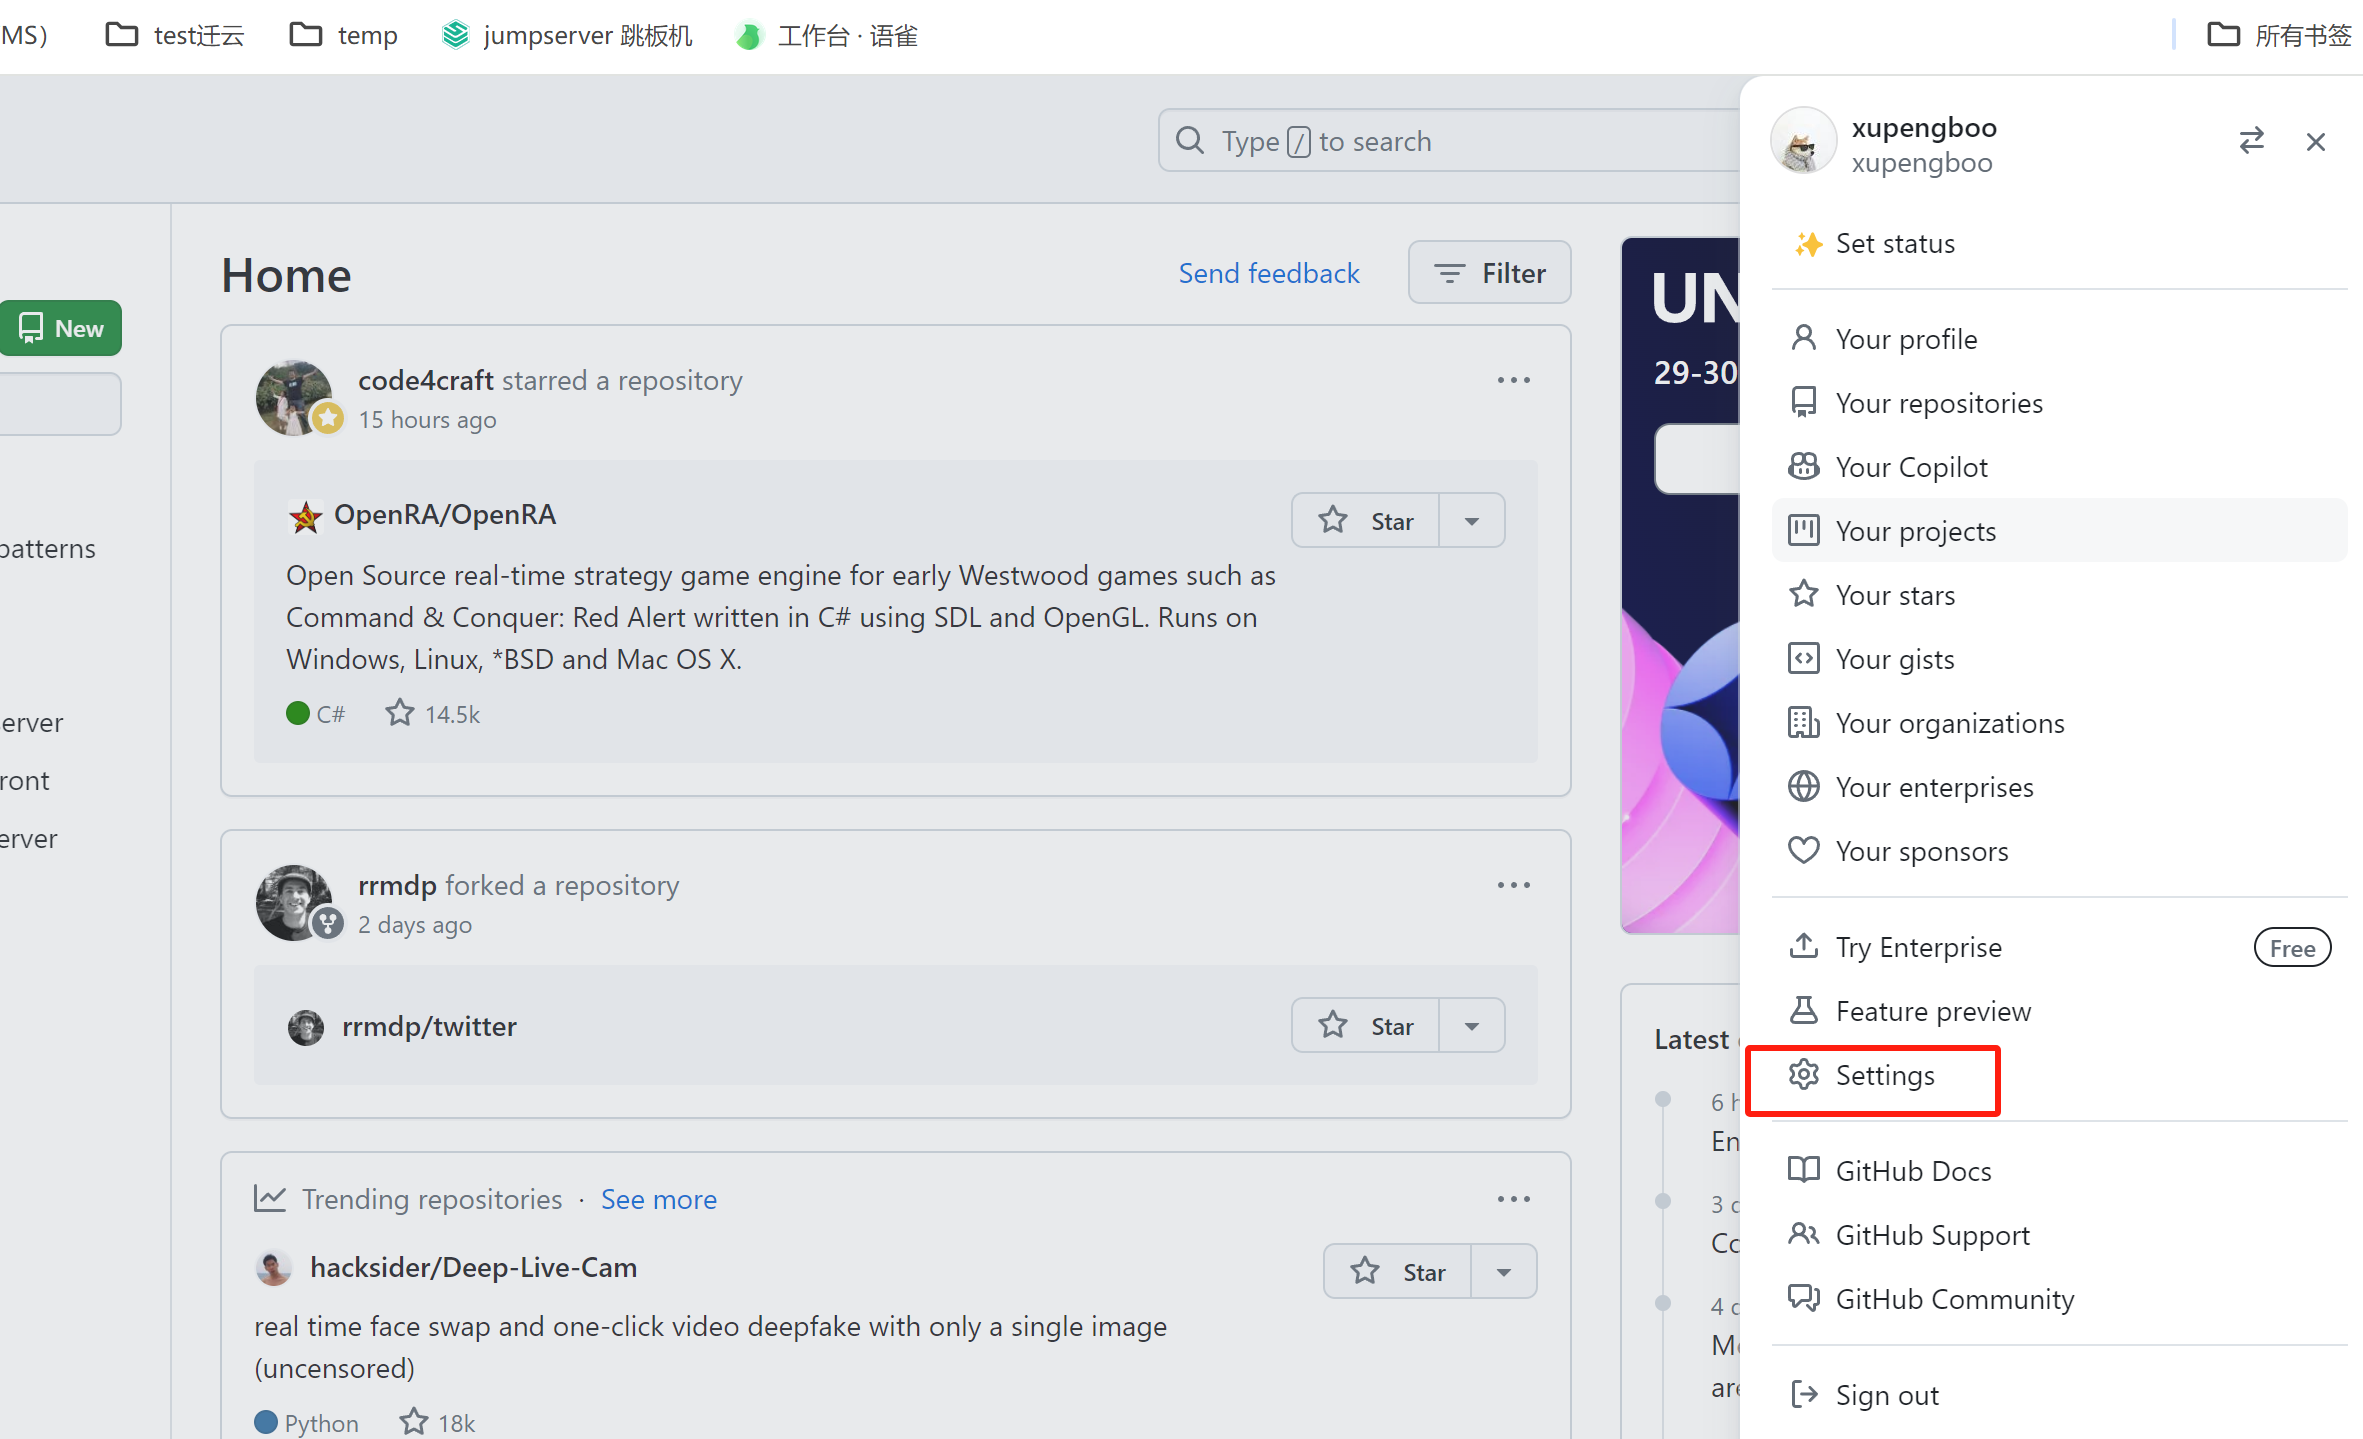Star the OpenRA/OpenRA repository
This screenshot has width=2363, height=1439.
click(x=1365, y=521)
